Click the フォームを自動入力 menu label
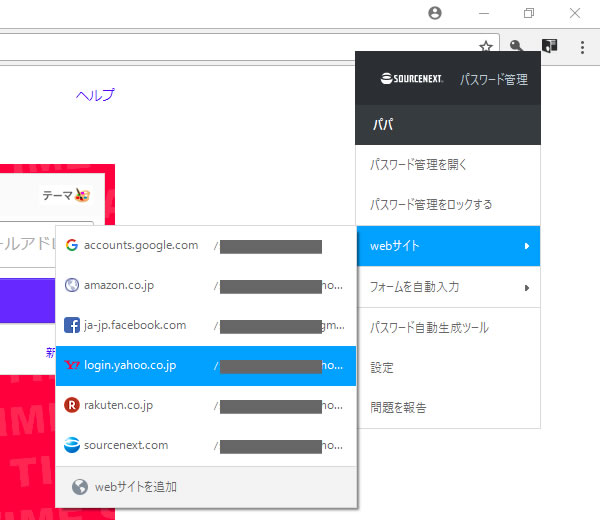This screenshot has width=600, height=520. click(414, 287)
